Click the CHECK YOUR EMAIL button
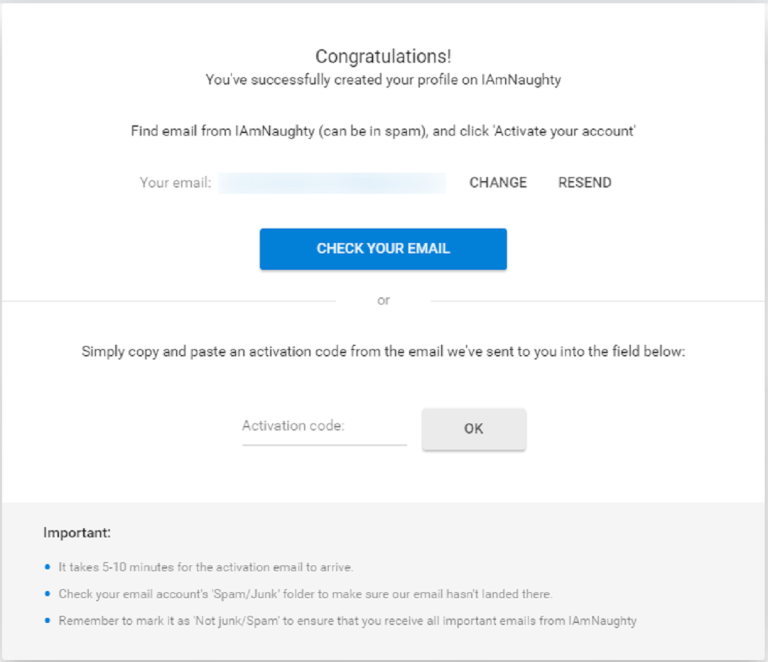 pos(383,249)
